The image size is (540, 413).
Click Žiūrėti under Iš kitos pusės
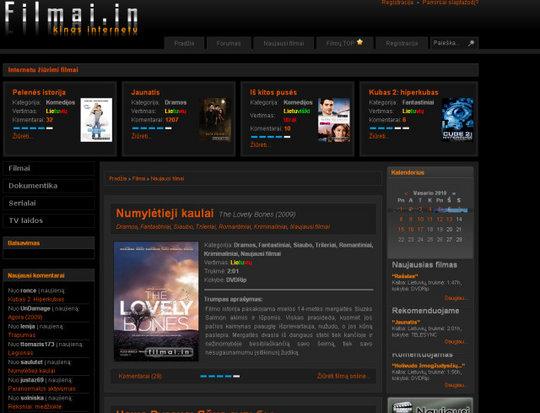(x=259, y=145)
